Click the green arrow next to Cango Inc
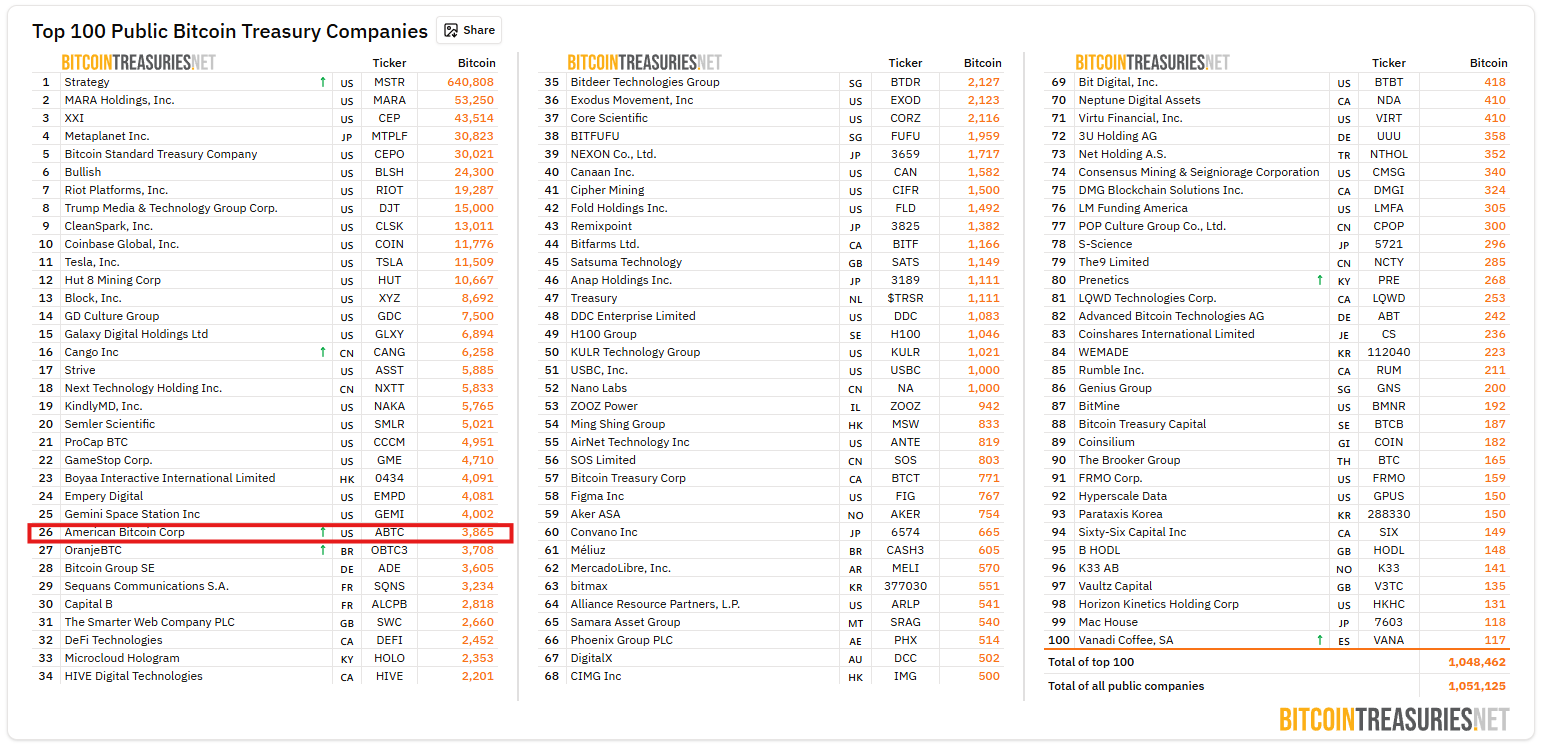 click(322, 352)
